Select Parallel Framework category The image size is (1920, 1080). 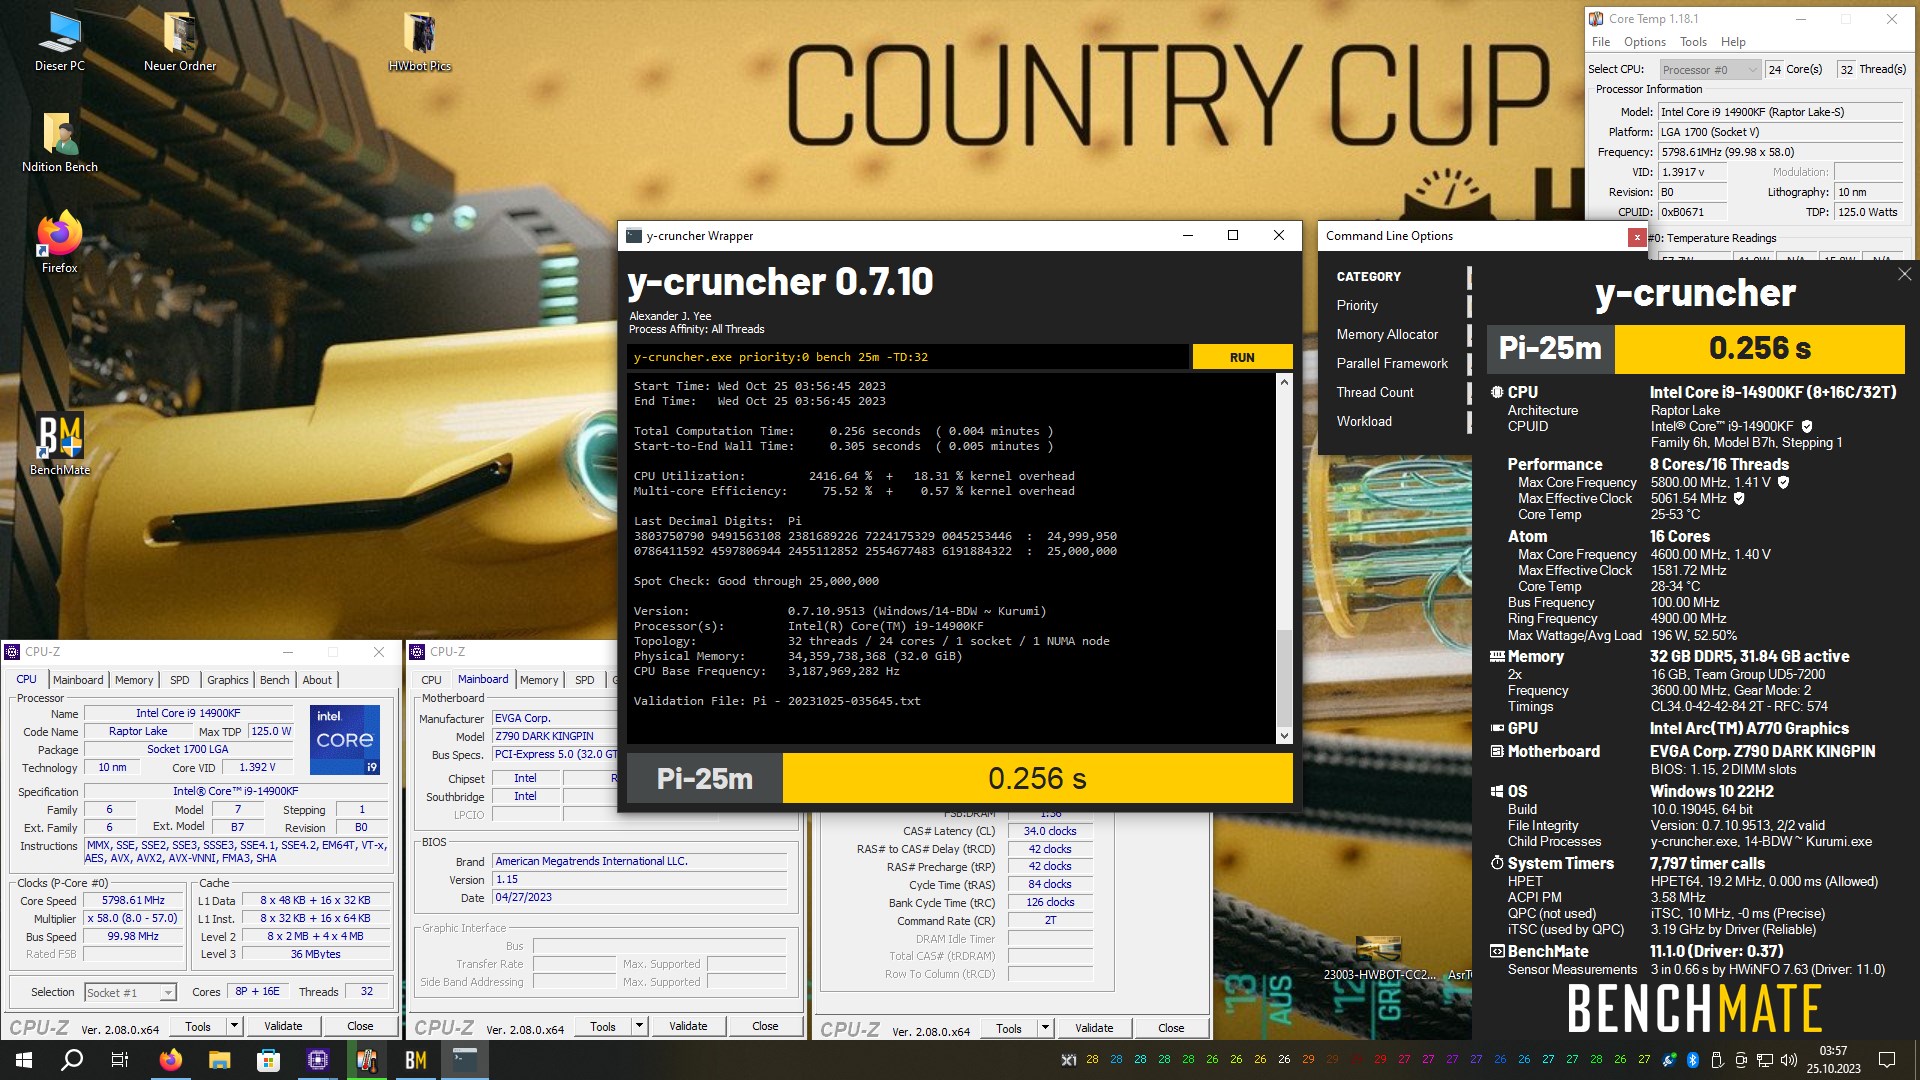[1392, 363]
